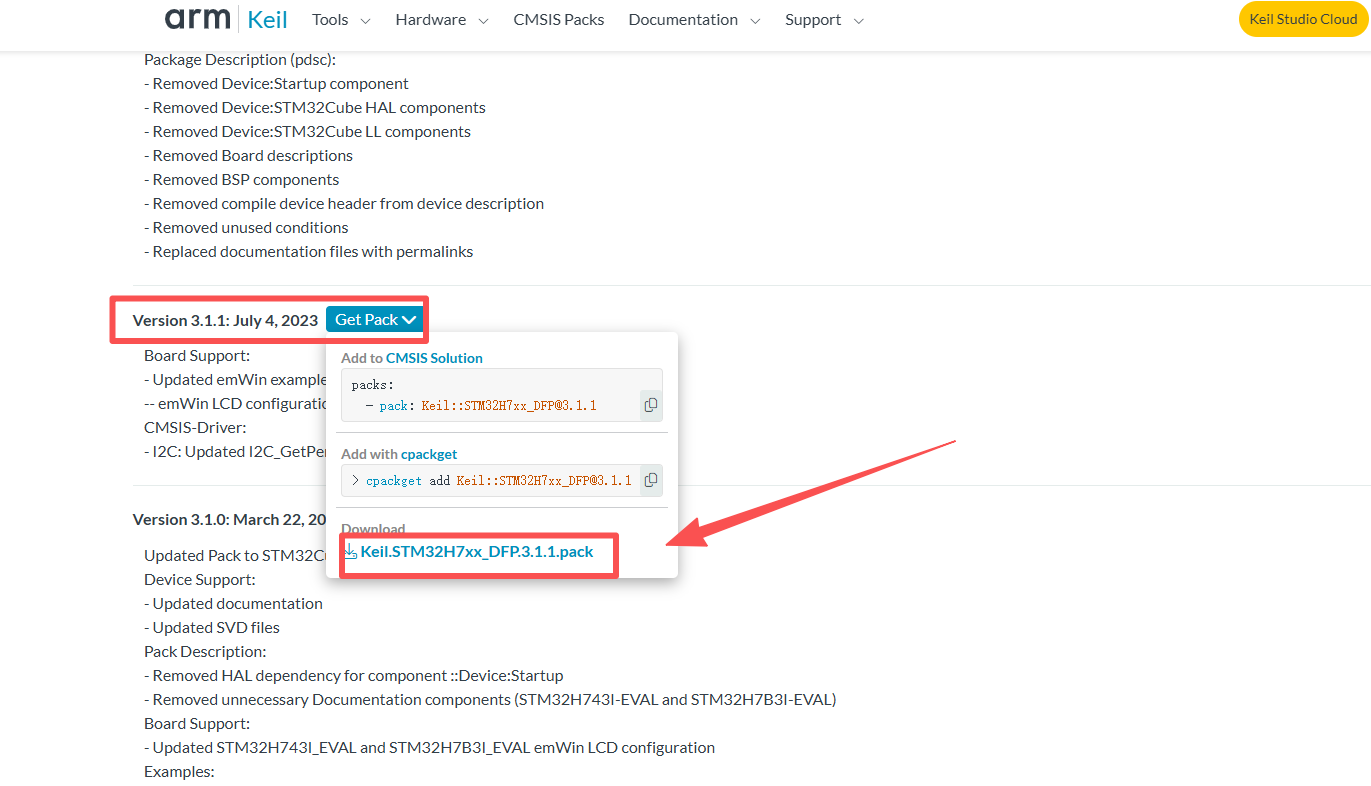Screen dimensions: 1371x786
Task: Copy the CMSIS Solution packs snippet
Action: tap(651, 405)
